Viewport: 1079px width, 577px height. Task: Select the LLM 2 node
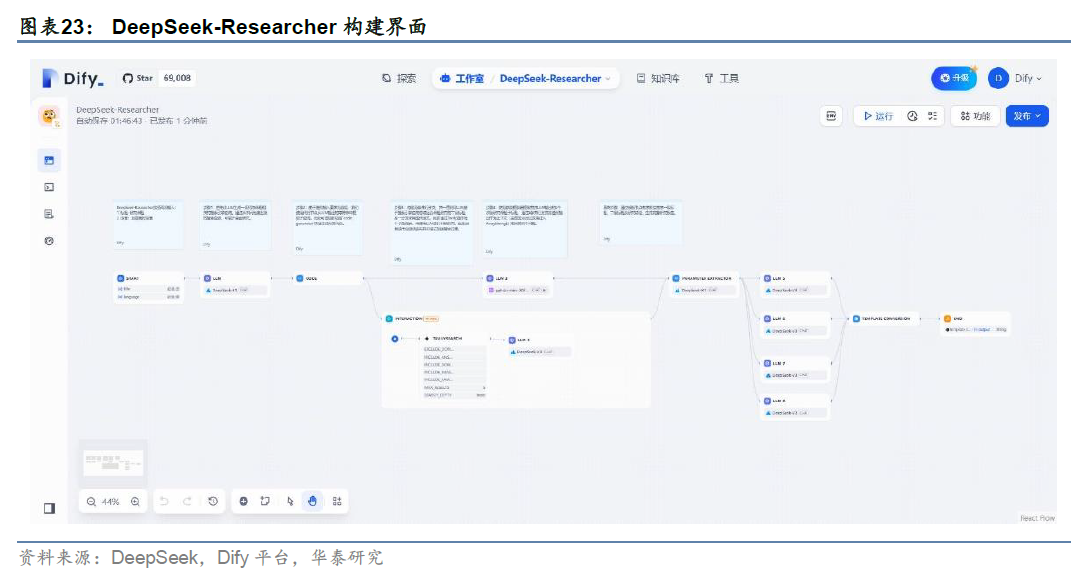click(519, 284)
